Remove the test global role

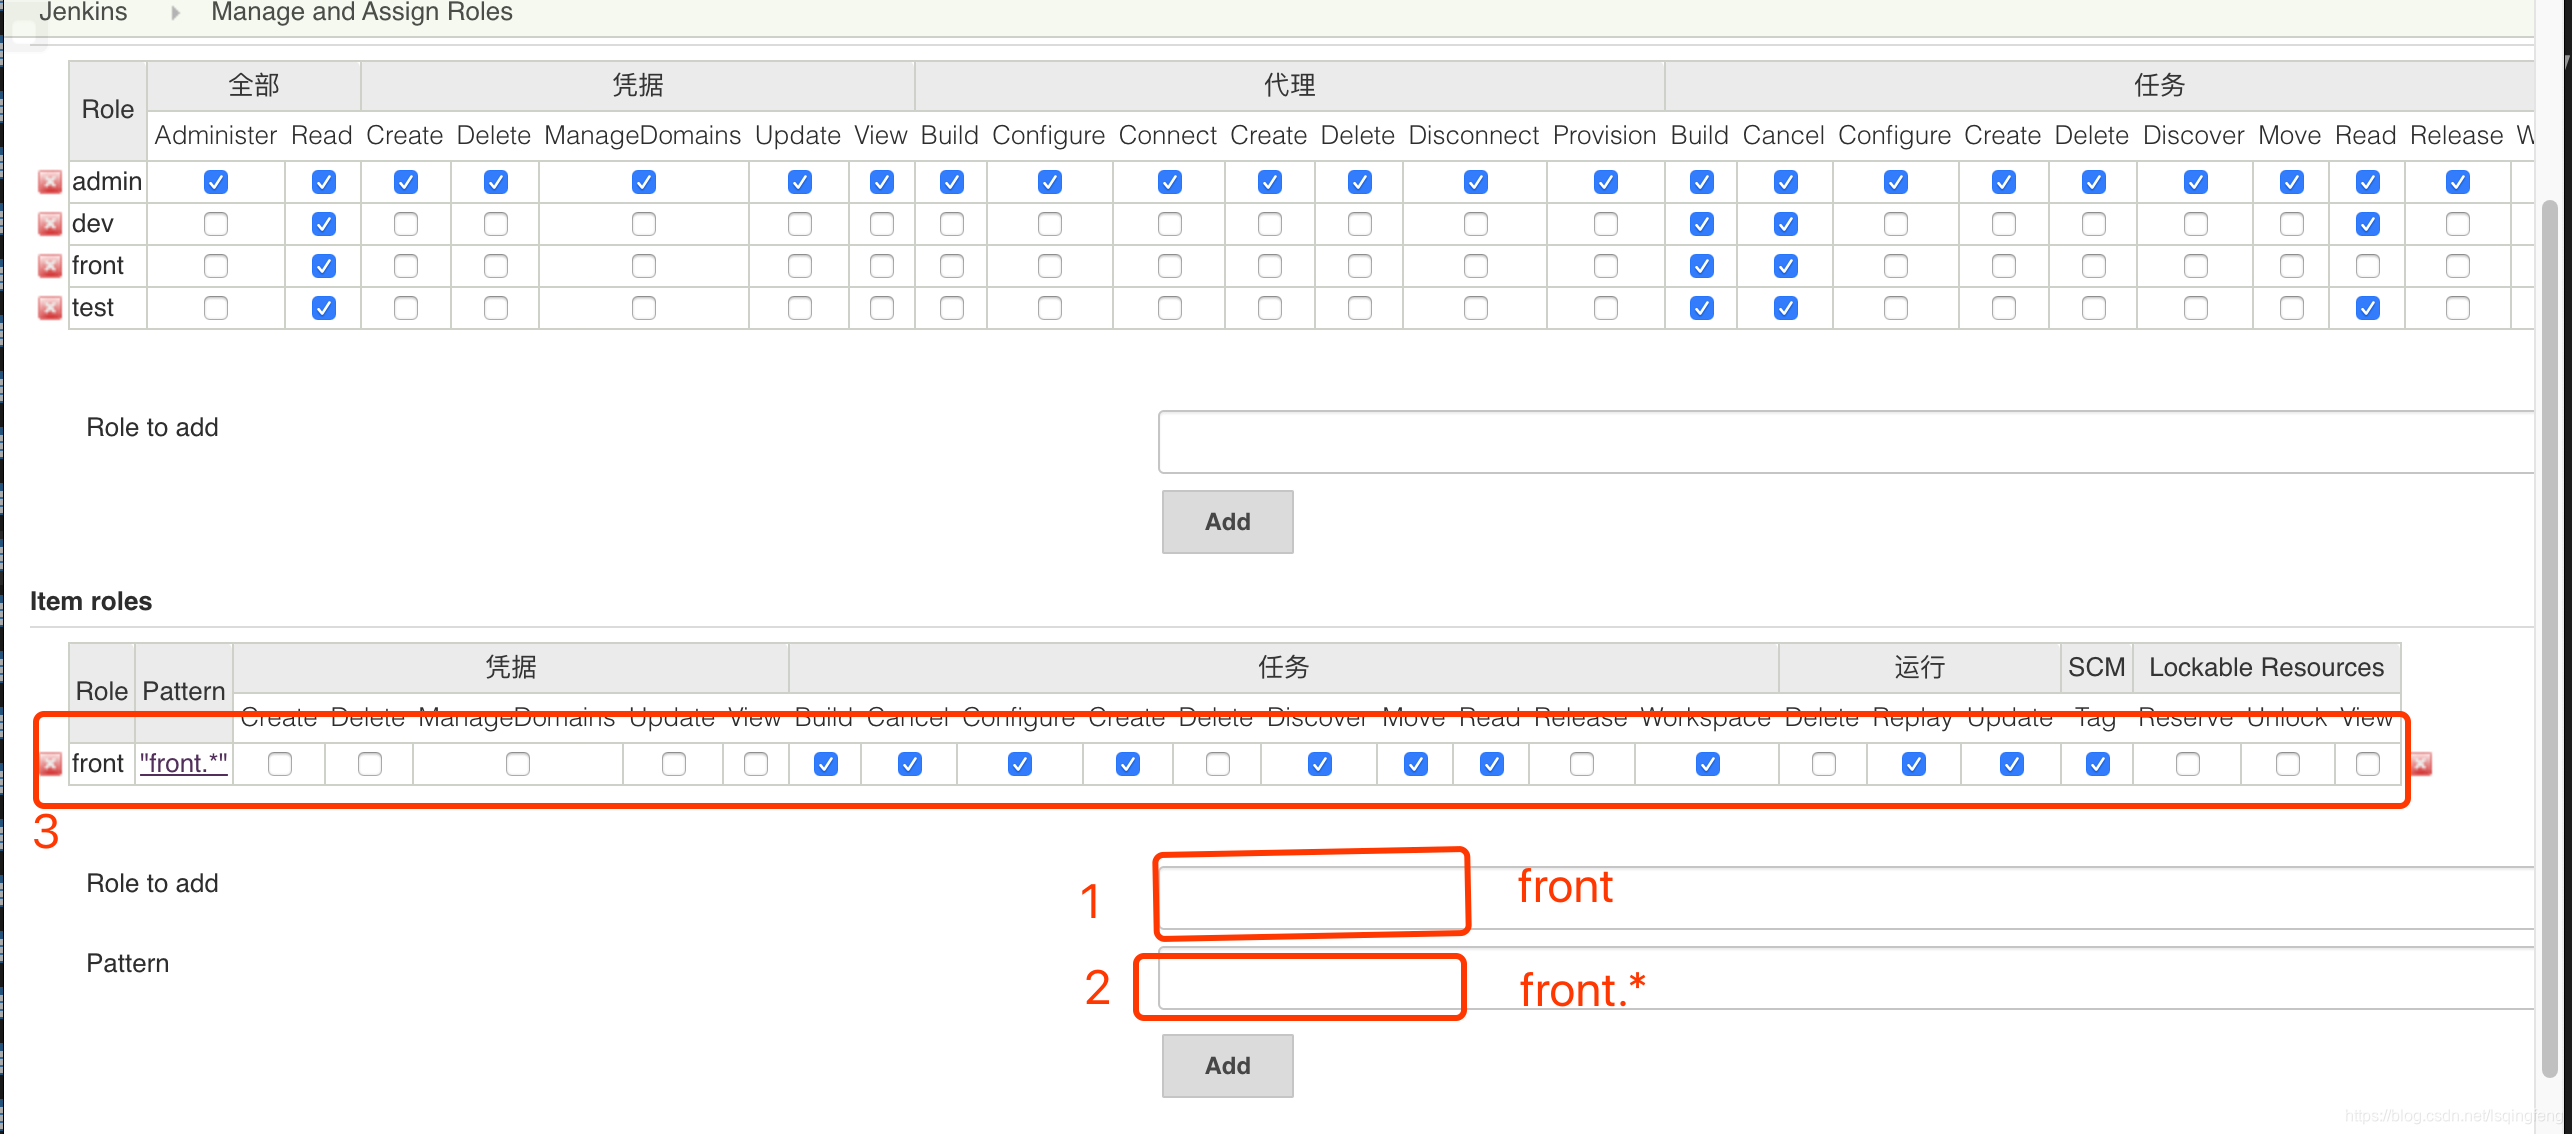49,308
